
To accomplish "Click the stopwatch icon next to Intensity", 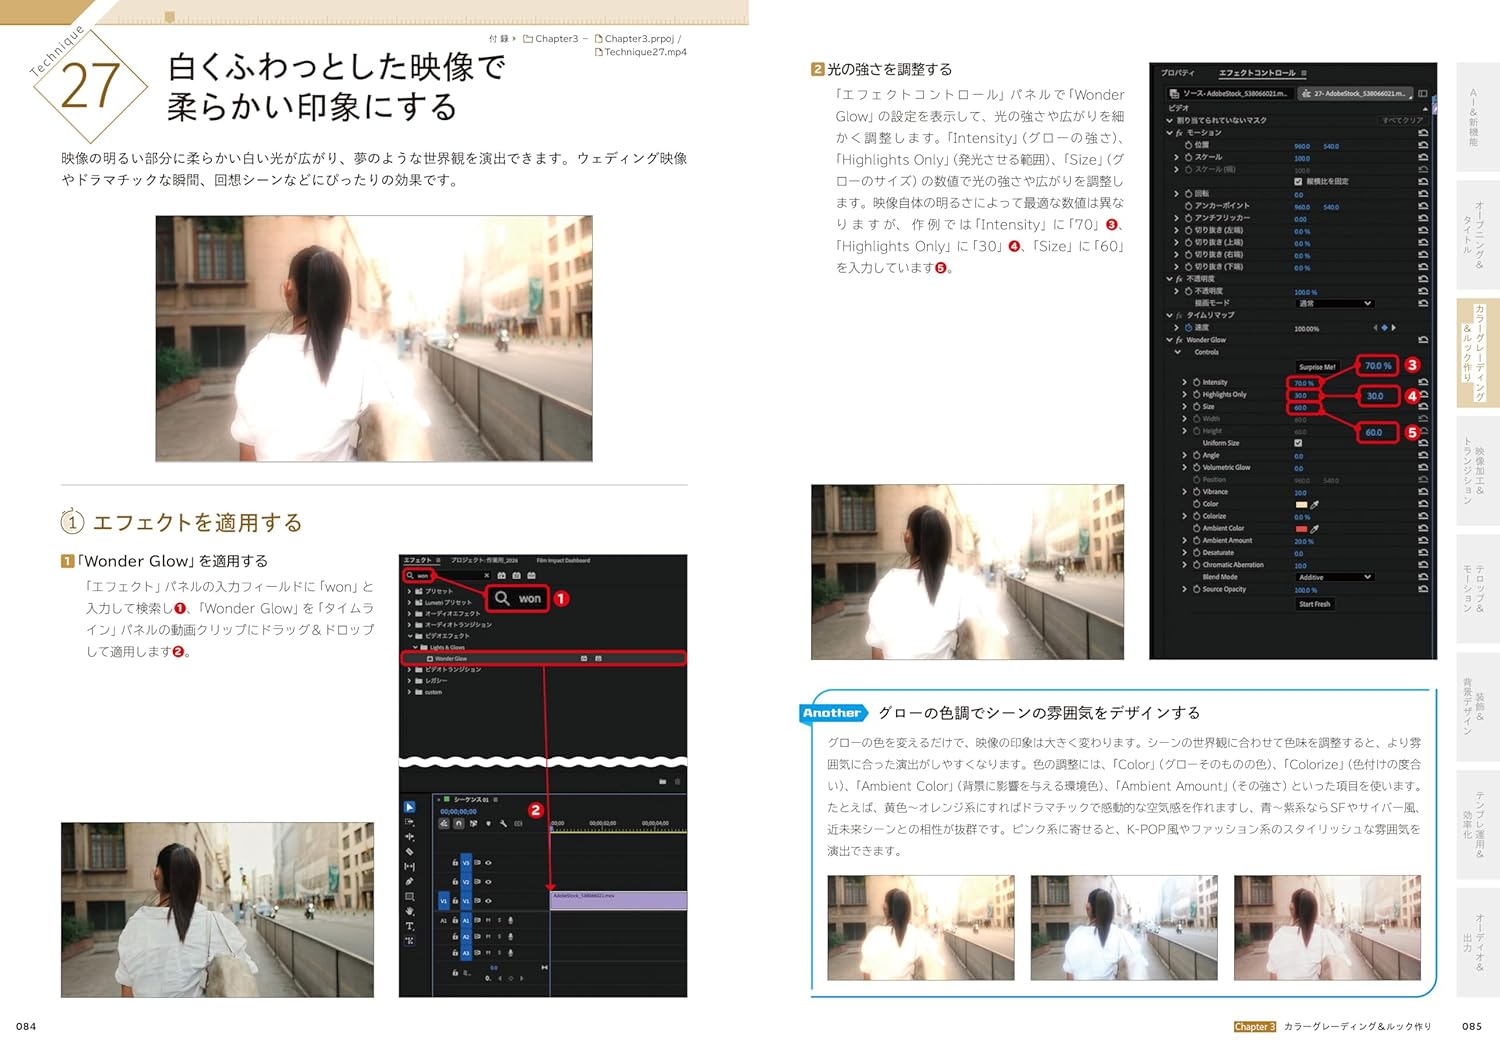I will pyautogui.click(x=1196, y=382).
